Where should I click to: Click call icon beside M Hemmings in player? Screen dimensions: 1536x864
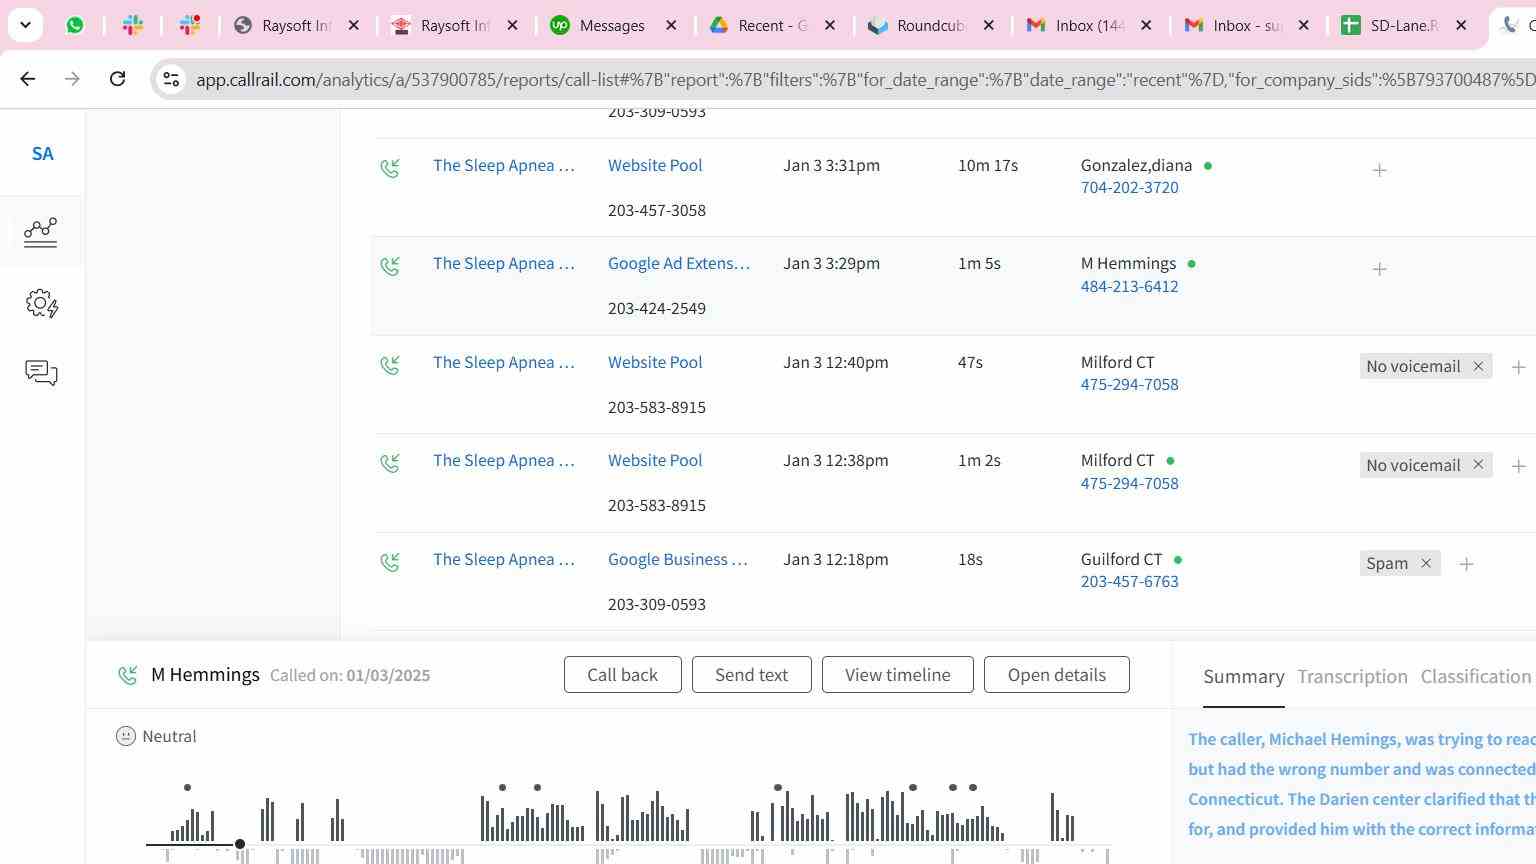[128, 676]
